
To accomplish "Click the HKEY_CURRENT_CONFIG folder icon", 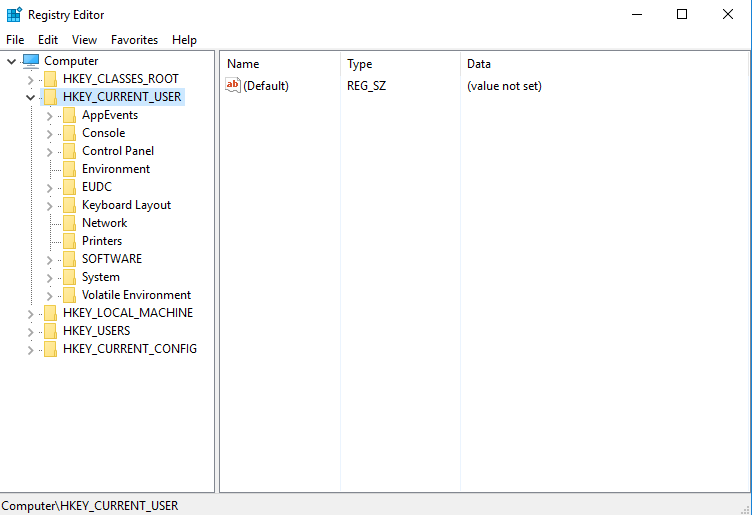I will [50, 349].
